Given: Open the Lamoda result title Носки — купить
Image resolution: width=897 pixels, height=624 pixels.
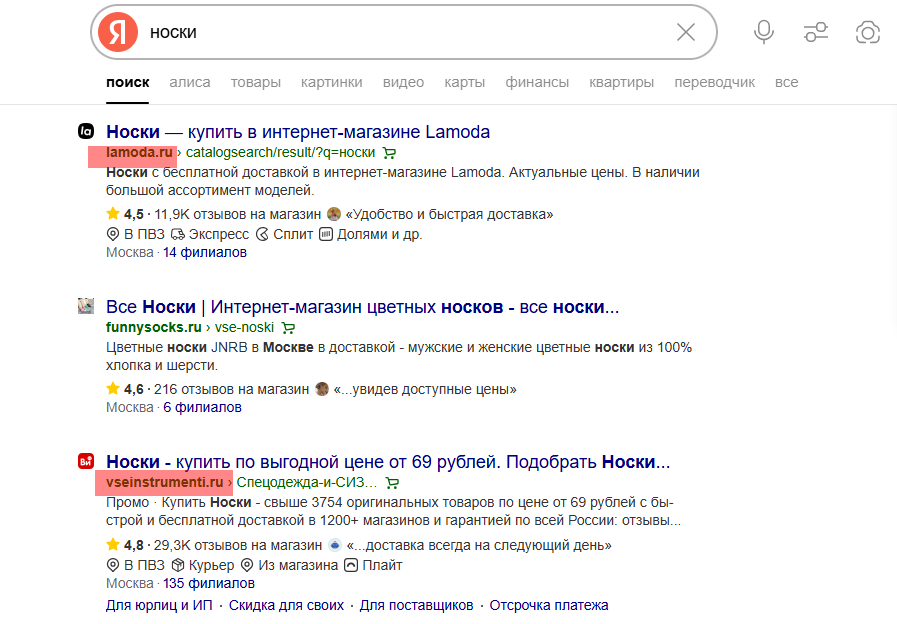Looking at the screenshot, I should [x=298, y=132].
